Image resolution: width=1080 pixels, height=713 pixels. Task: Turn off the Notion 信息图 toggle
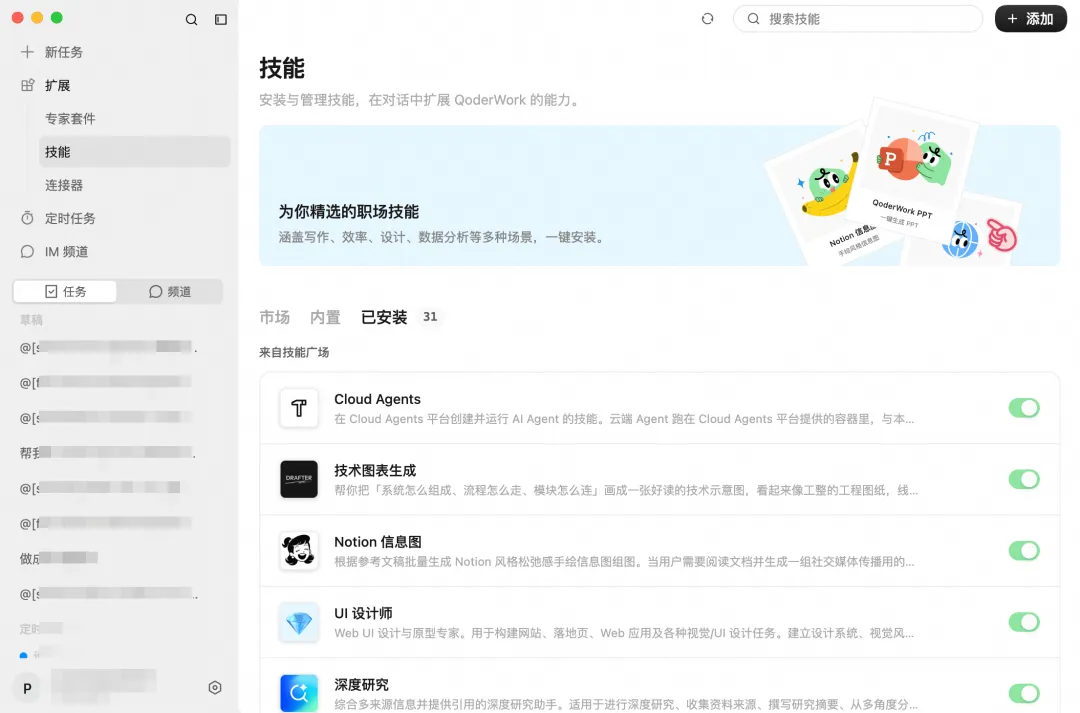click(x=1024, y=550)
